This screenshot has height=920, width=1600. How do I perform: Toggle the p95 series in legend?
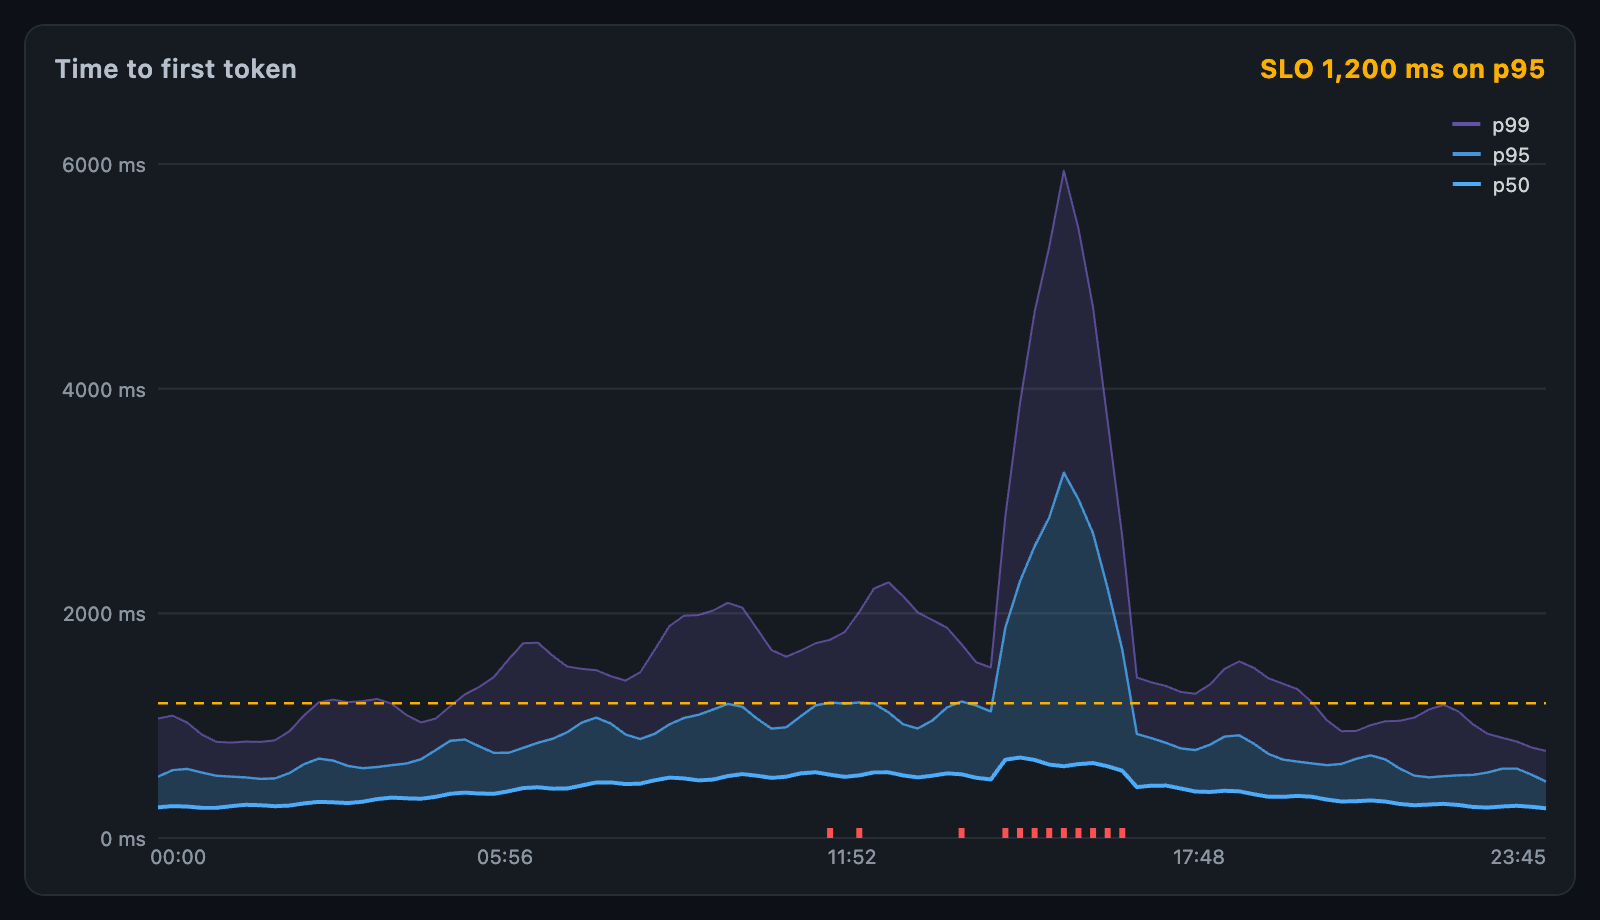coord(1491,155)
